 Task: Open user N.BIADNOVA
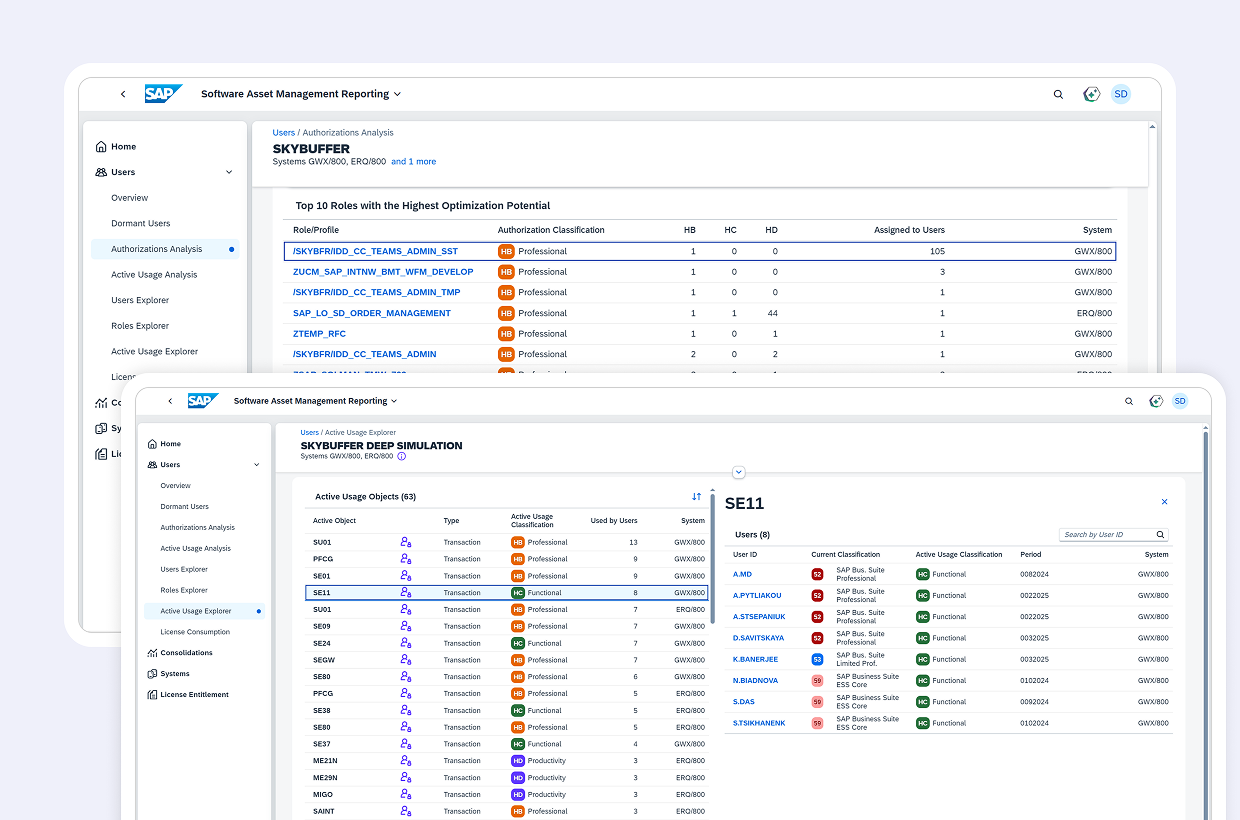(755, 681)
